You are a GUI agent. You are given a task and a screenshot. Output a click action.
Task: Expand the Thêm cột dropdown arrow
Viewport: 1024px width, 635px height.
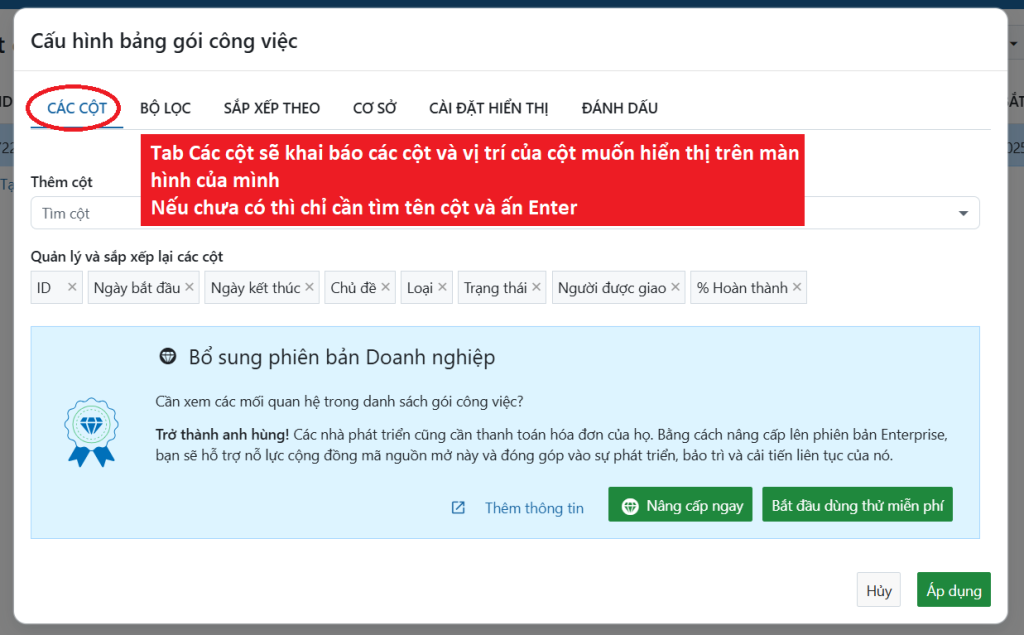point(963,213)
